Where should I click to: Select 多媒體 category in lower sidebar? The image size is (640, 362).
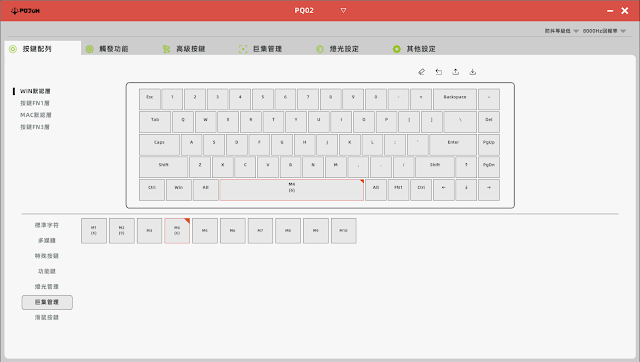click(x=47, y=241)
